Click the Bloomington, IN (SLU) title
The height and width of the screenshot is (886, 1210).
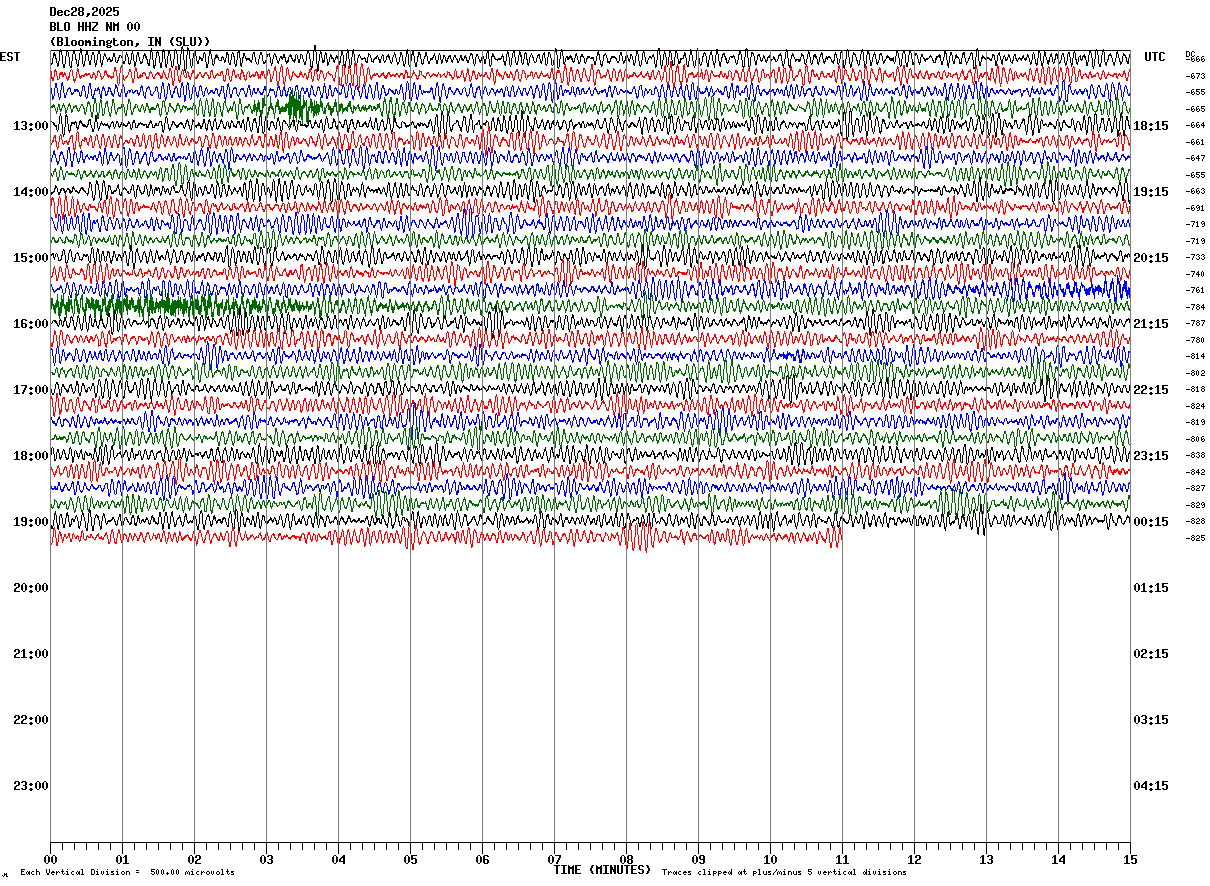(x=130, y=42)
